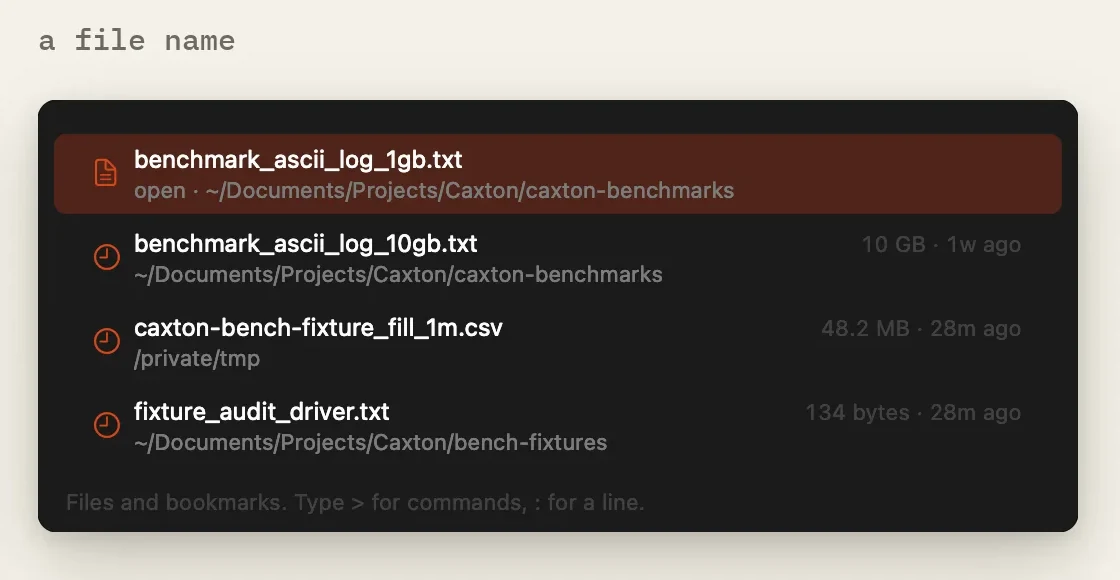Click the 'a file name' heading
This screenshot has height=580, width=1120.
click(137, 40)
